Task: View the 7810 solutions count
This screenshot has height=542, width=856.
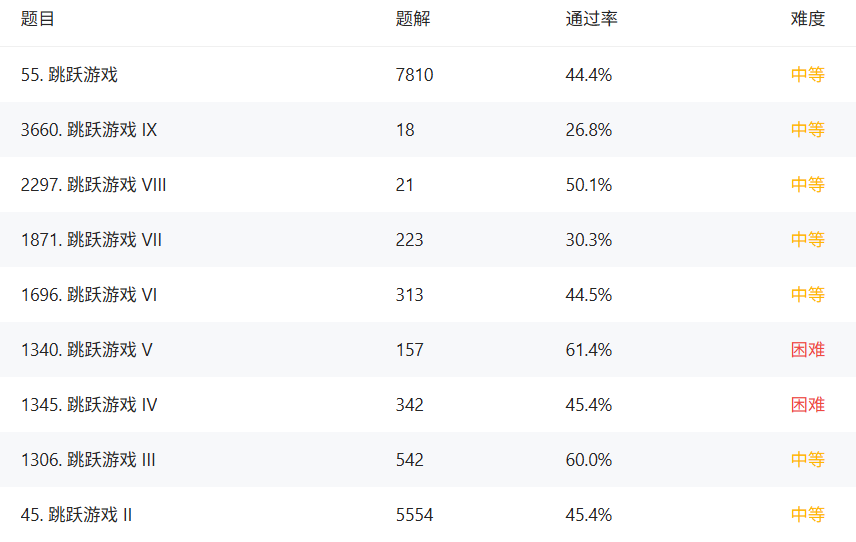Action: click(415, 75)
